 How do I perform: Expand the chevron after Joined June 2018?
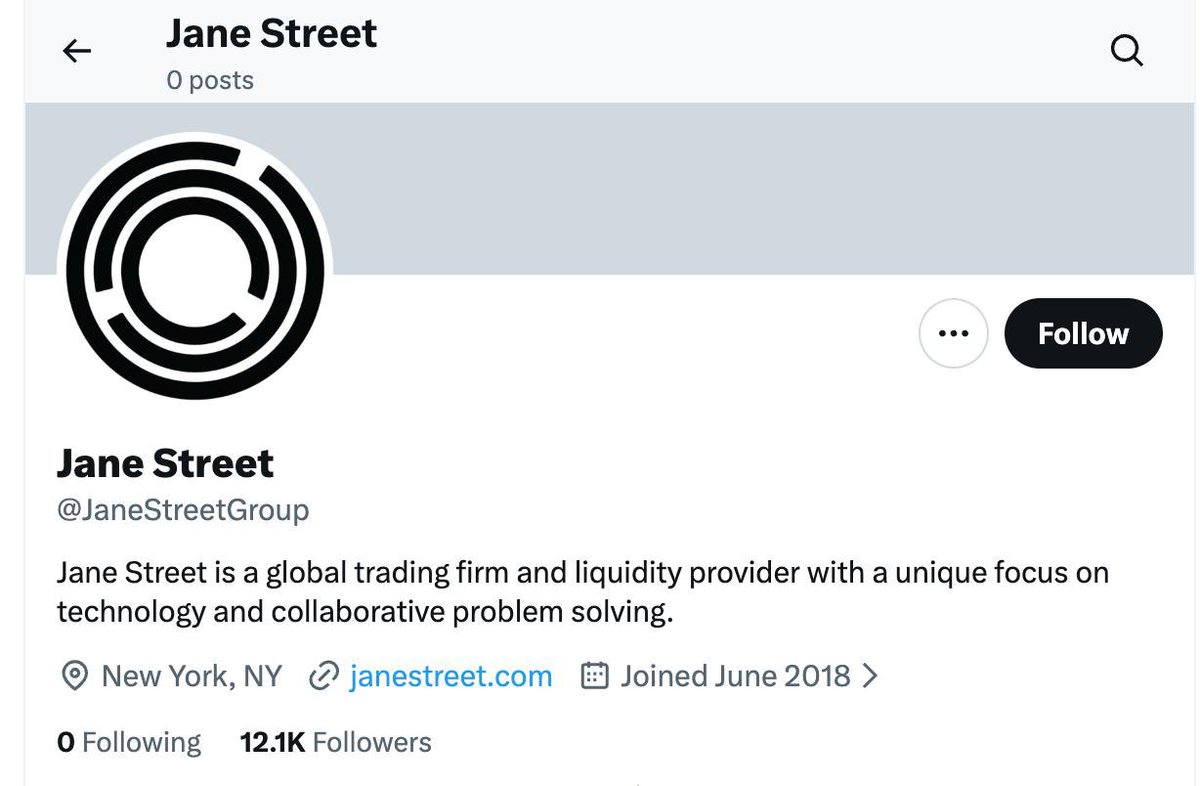(870, 677)
